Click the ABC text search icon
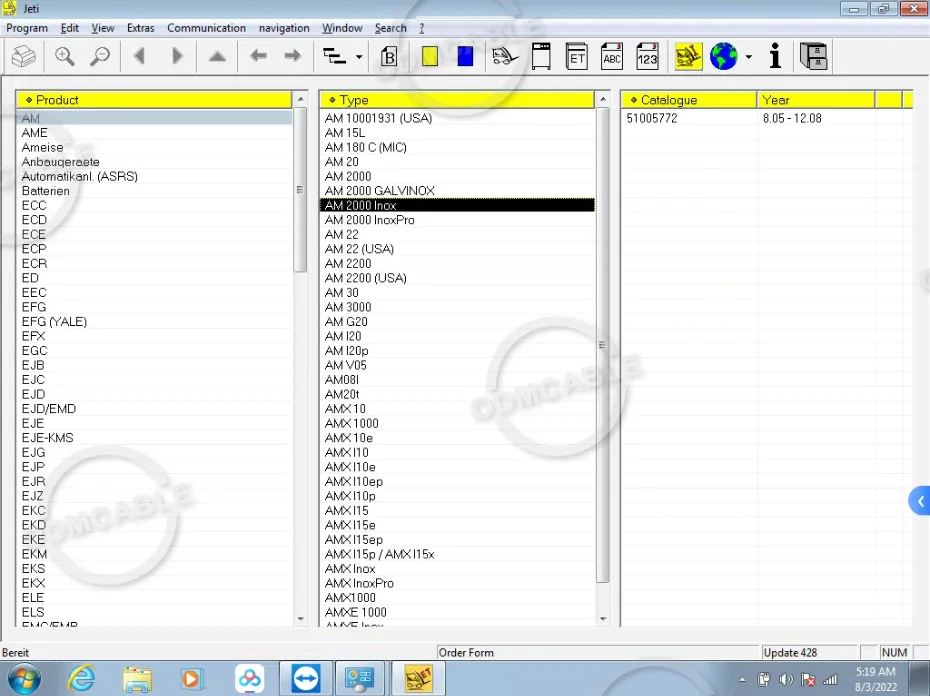The height and width of the screenshot is (696, 930). pyautogui.click(x=612, y=57)
